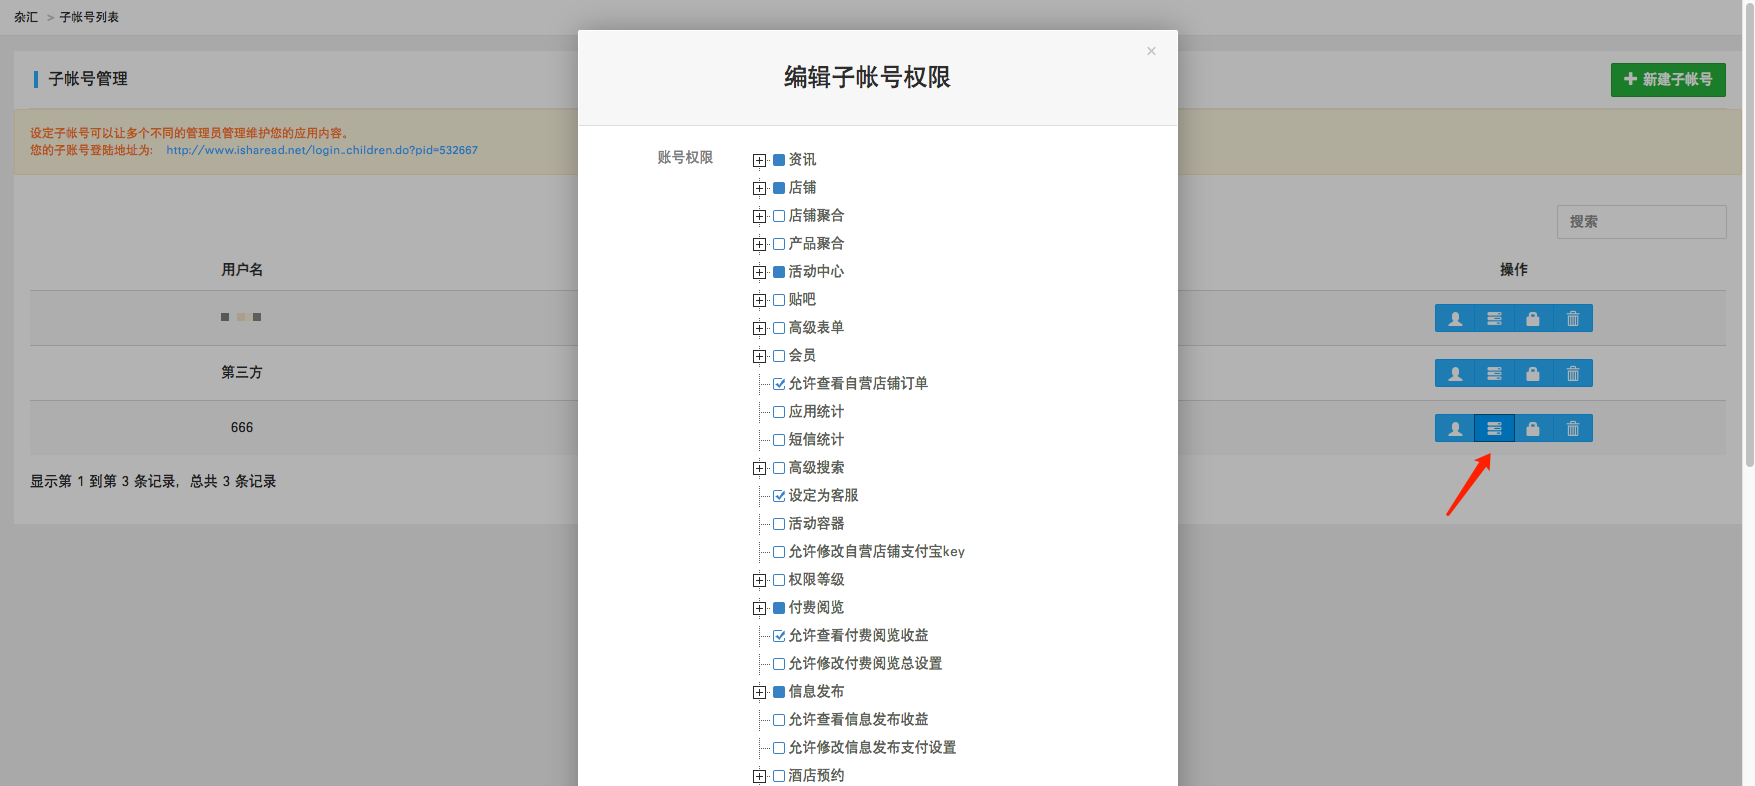Viewport: 1755px width, 786px height.
Task: Expand the 资讯 tree node
Action: [x=760, y=160]
